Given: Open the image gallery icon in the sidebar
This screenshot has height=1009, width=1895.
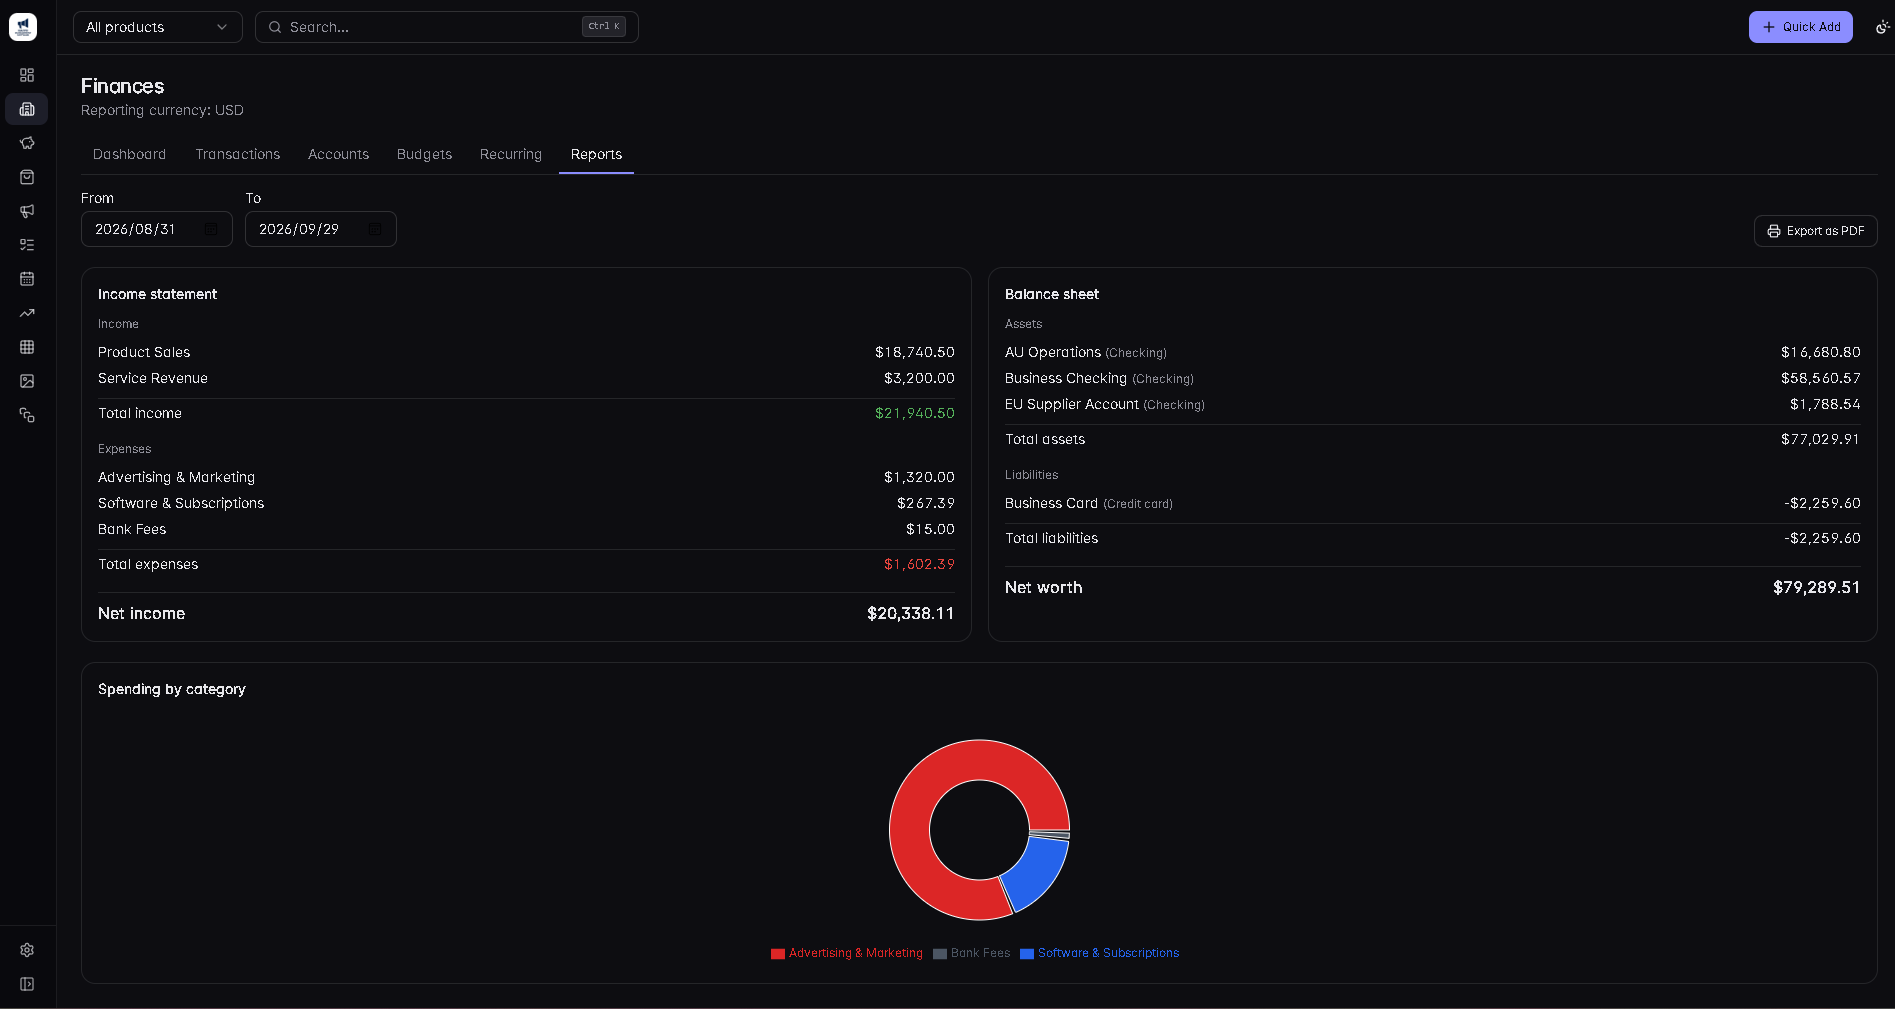Looking at the screenshot, I should 27,381.
